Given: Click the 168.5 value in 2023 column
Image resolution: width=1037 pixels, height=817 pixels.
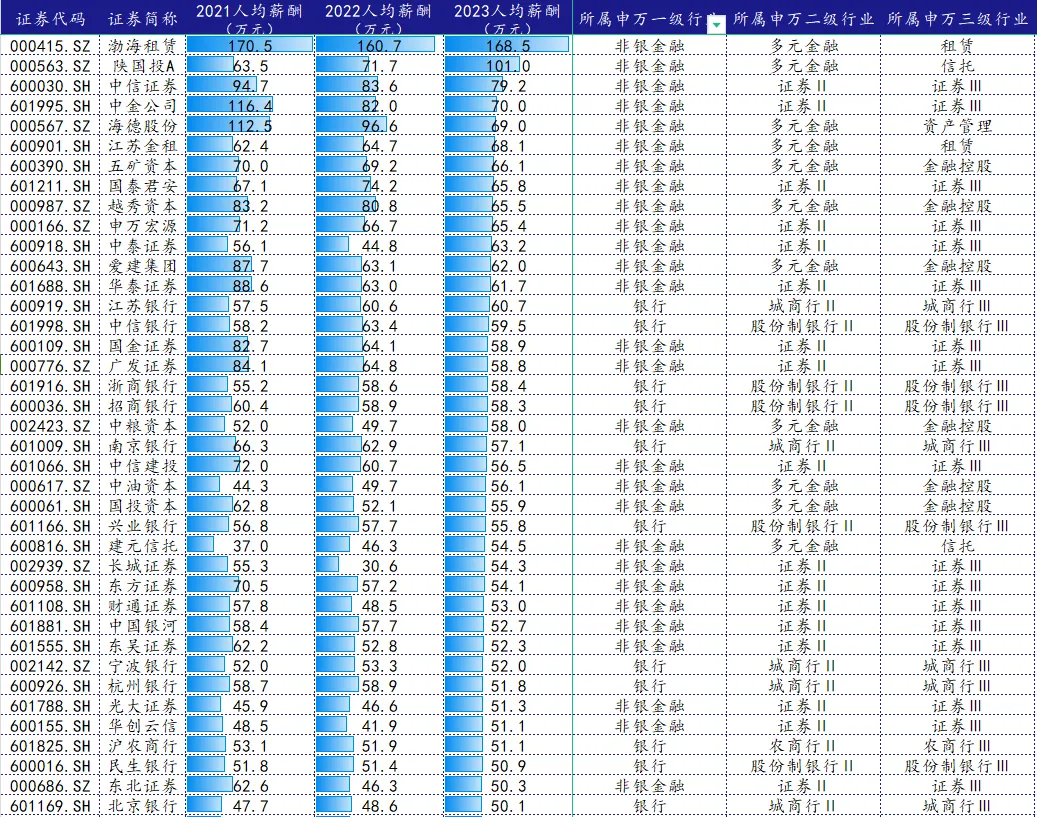Looking at the screenshot, I should pyautogui.click(x=507, y=46).
